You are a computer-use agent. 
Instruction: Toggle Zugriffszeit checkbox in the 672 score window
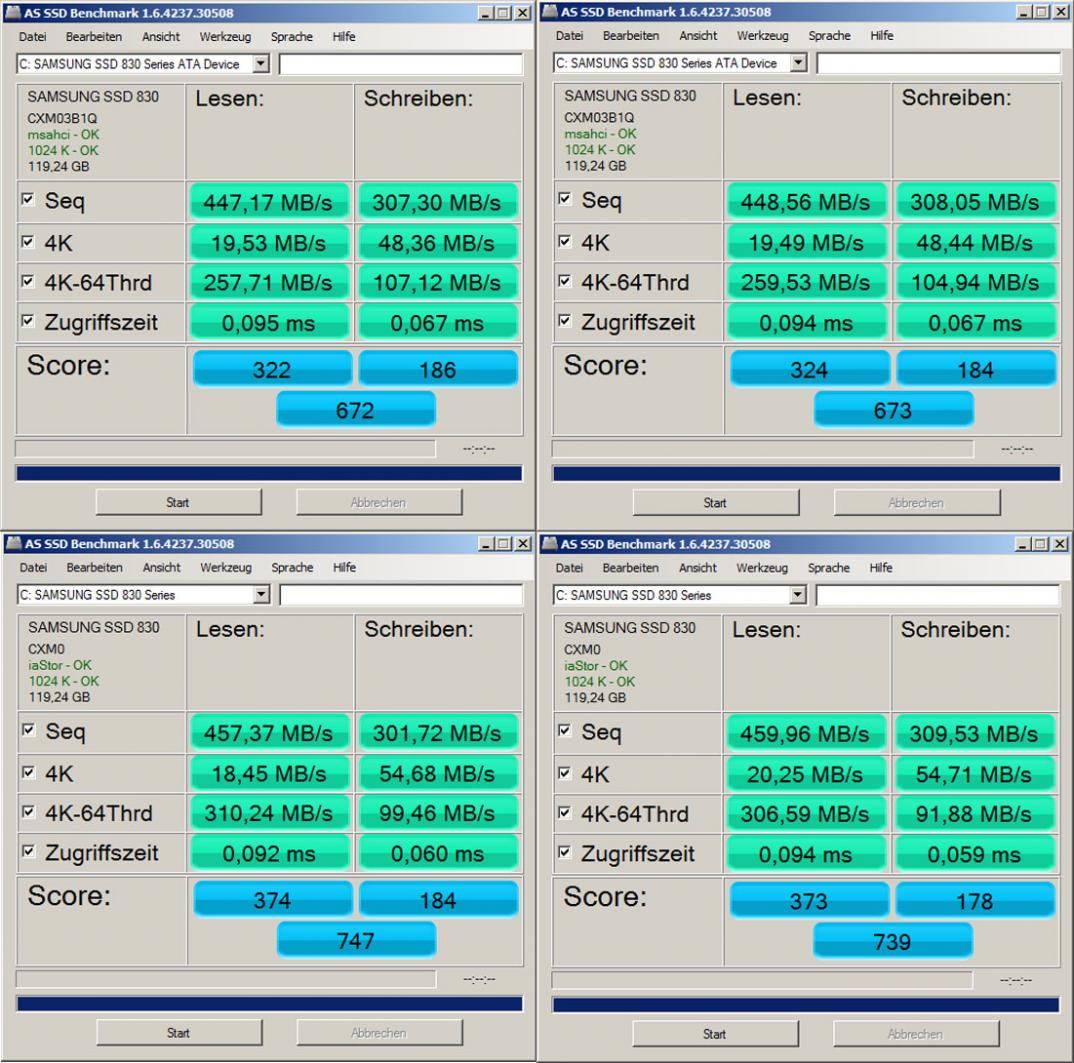28,321
